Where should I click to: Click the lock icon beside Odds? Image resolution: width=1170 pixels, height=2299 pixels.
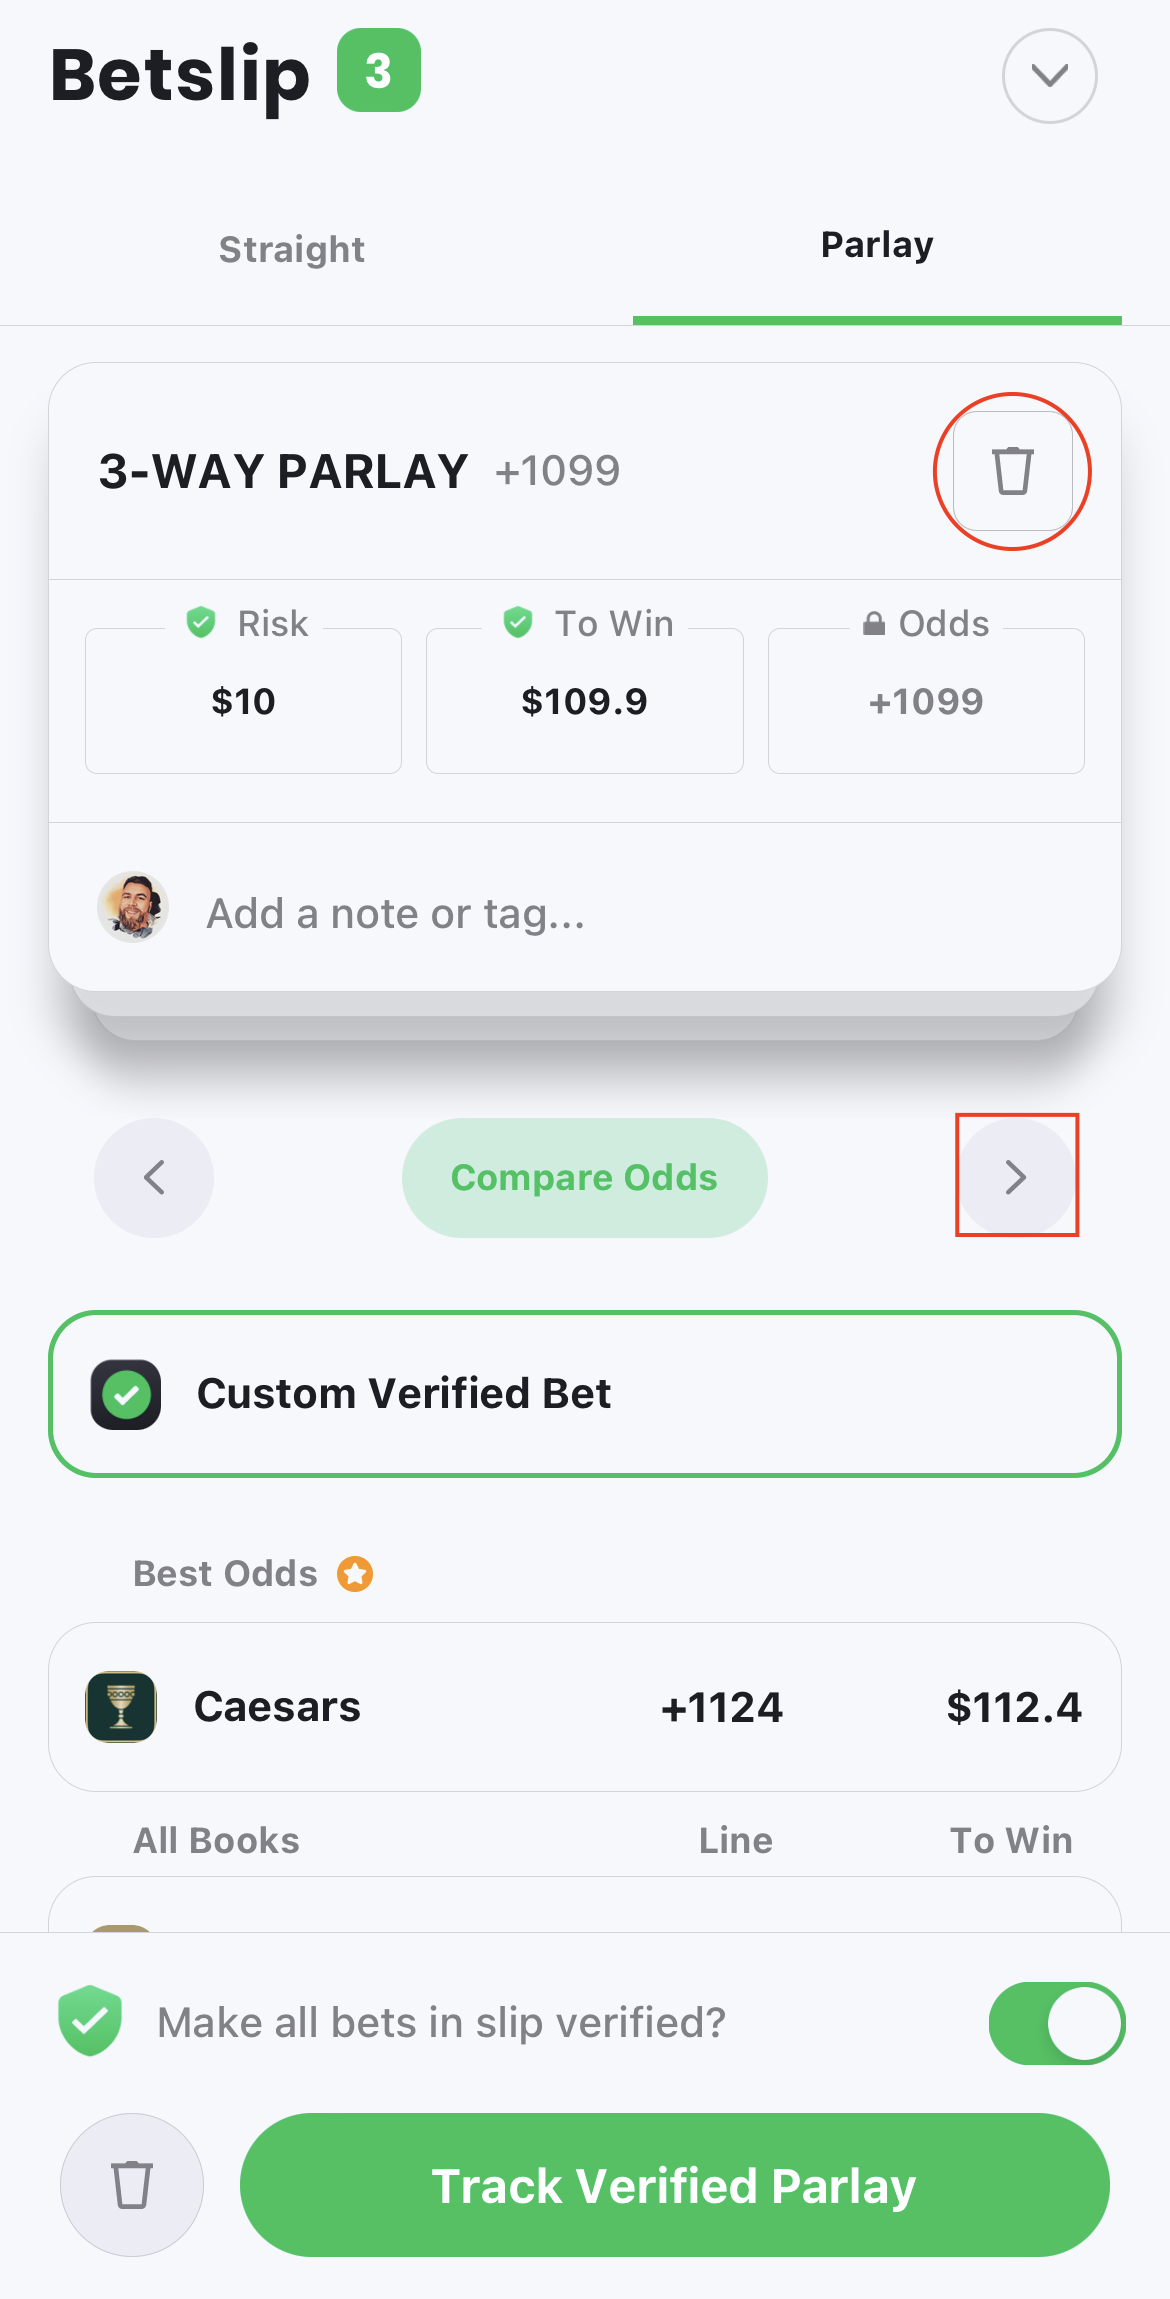click(x=874, y=624)
